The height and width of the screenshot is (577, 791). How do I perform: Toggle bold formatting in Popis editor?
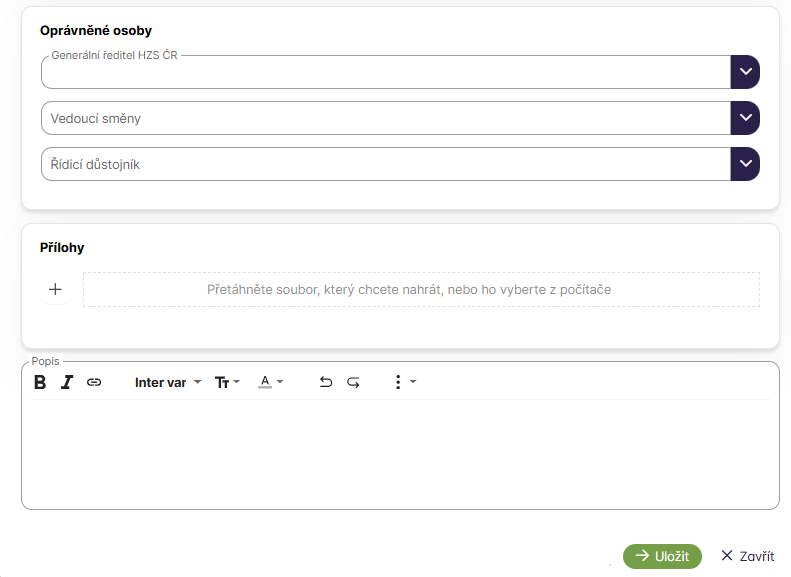pos(40,382)
